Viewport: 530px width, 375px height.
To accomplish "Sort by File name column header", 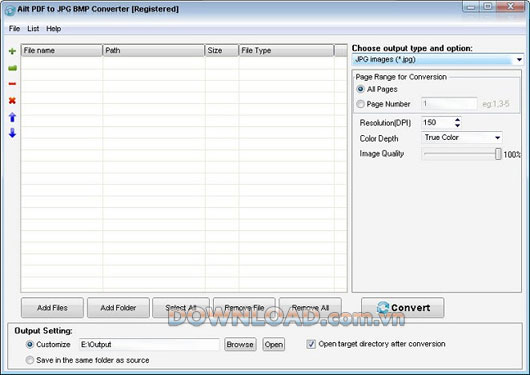I will coord(62,50).
